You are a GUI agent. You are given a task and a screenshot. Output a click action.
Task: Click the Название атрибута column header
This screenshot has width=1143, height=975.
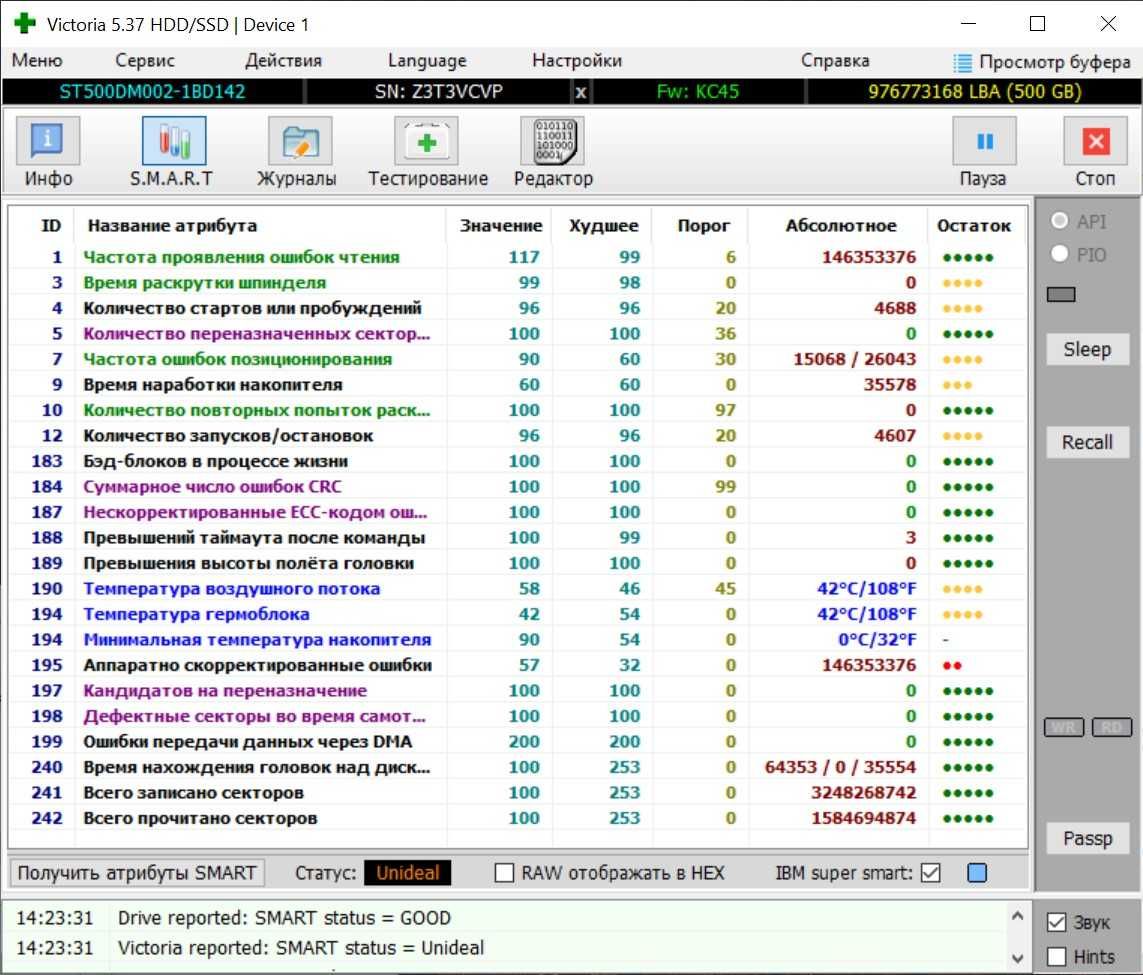172,226
